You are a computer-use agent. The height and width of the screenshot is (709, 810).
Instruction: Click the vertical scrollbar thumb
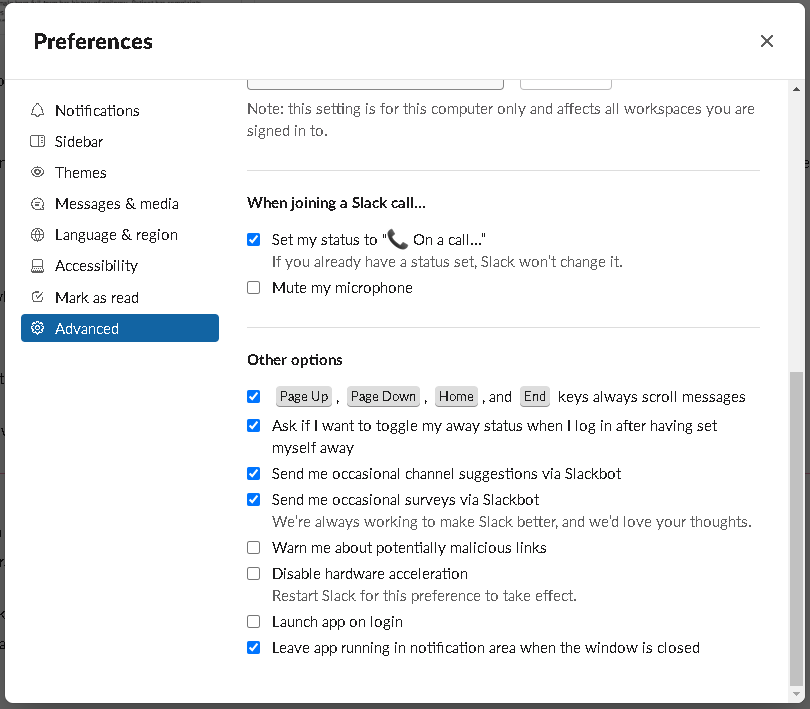[x=796, y=528]
